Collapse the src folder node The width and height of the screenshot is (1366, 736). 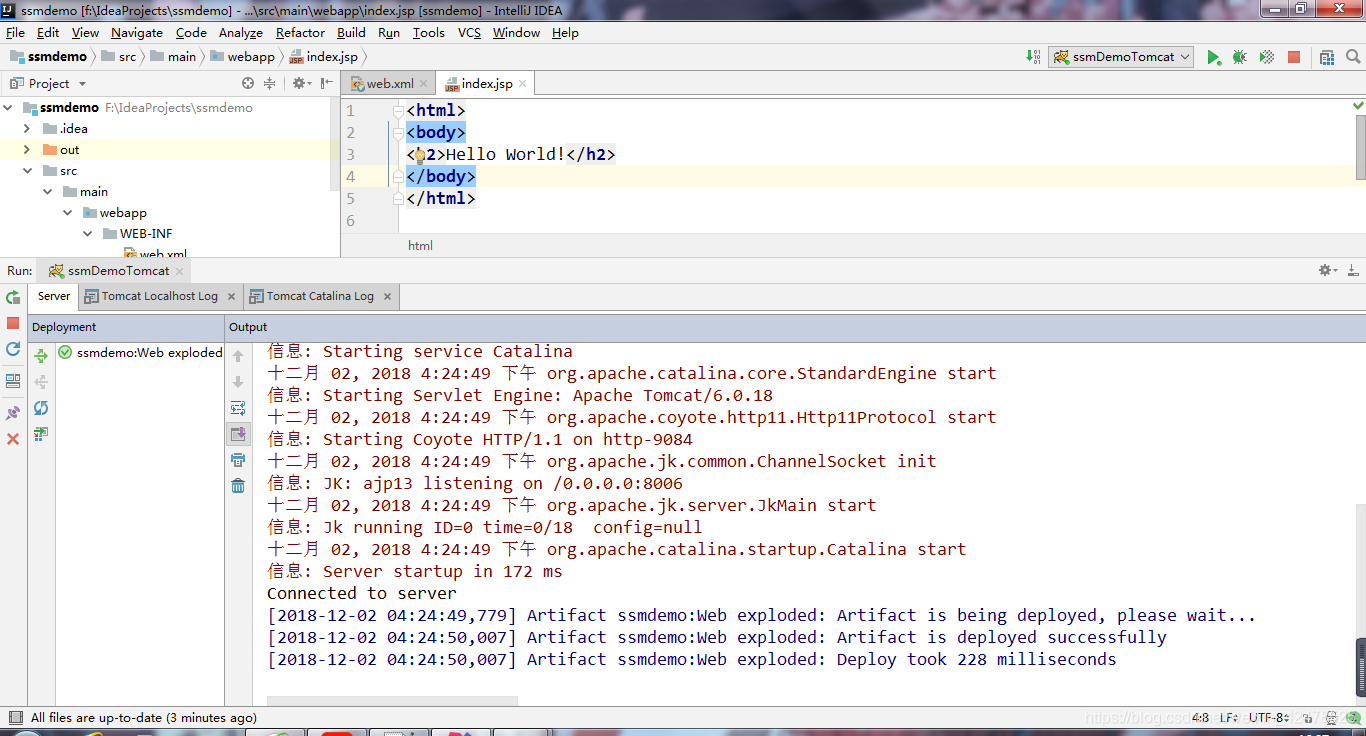[x=28, y=171]
